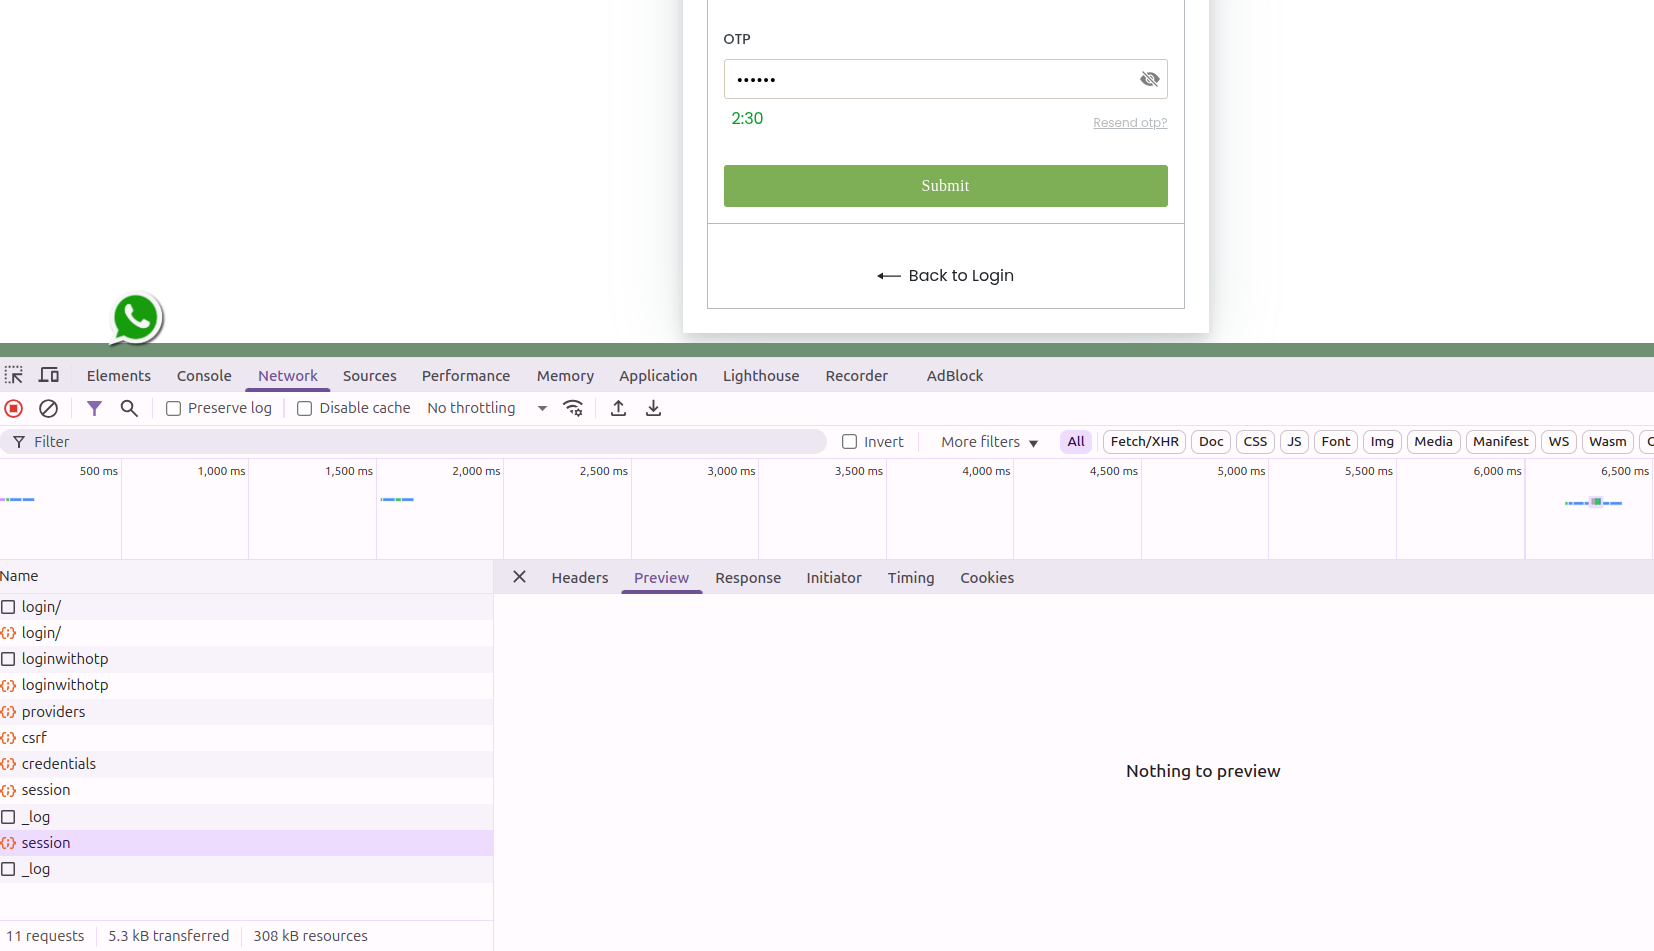Open the Elements tab
This screenshot has width=1654, height=951.
pyautogui.click(x=119, y=376)
